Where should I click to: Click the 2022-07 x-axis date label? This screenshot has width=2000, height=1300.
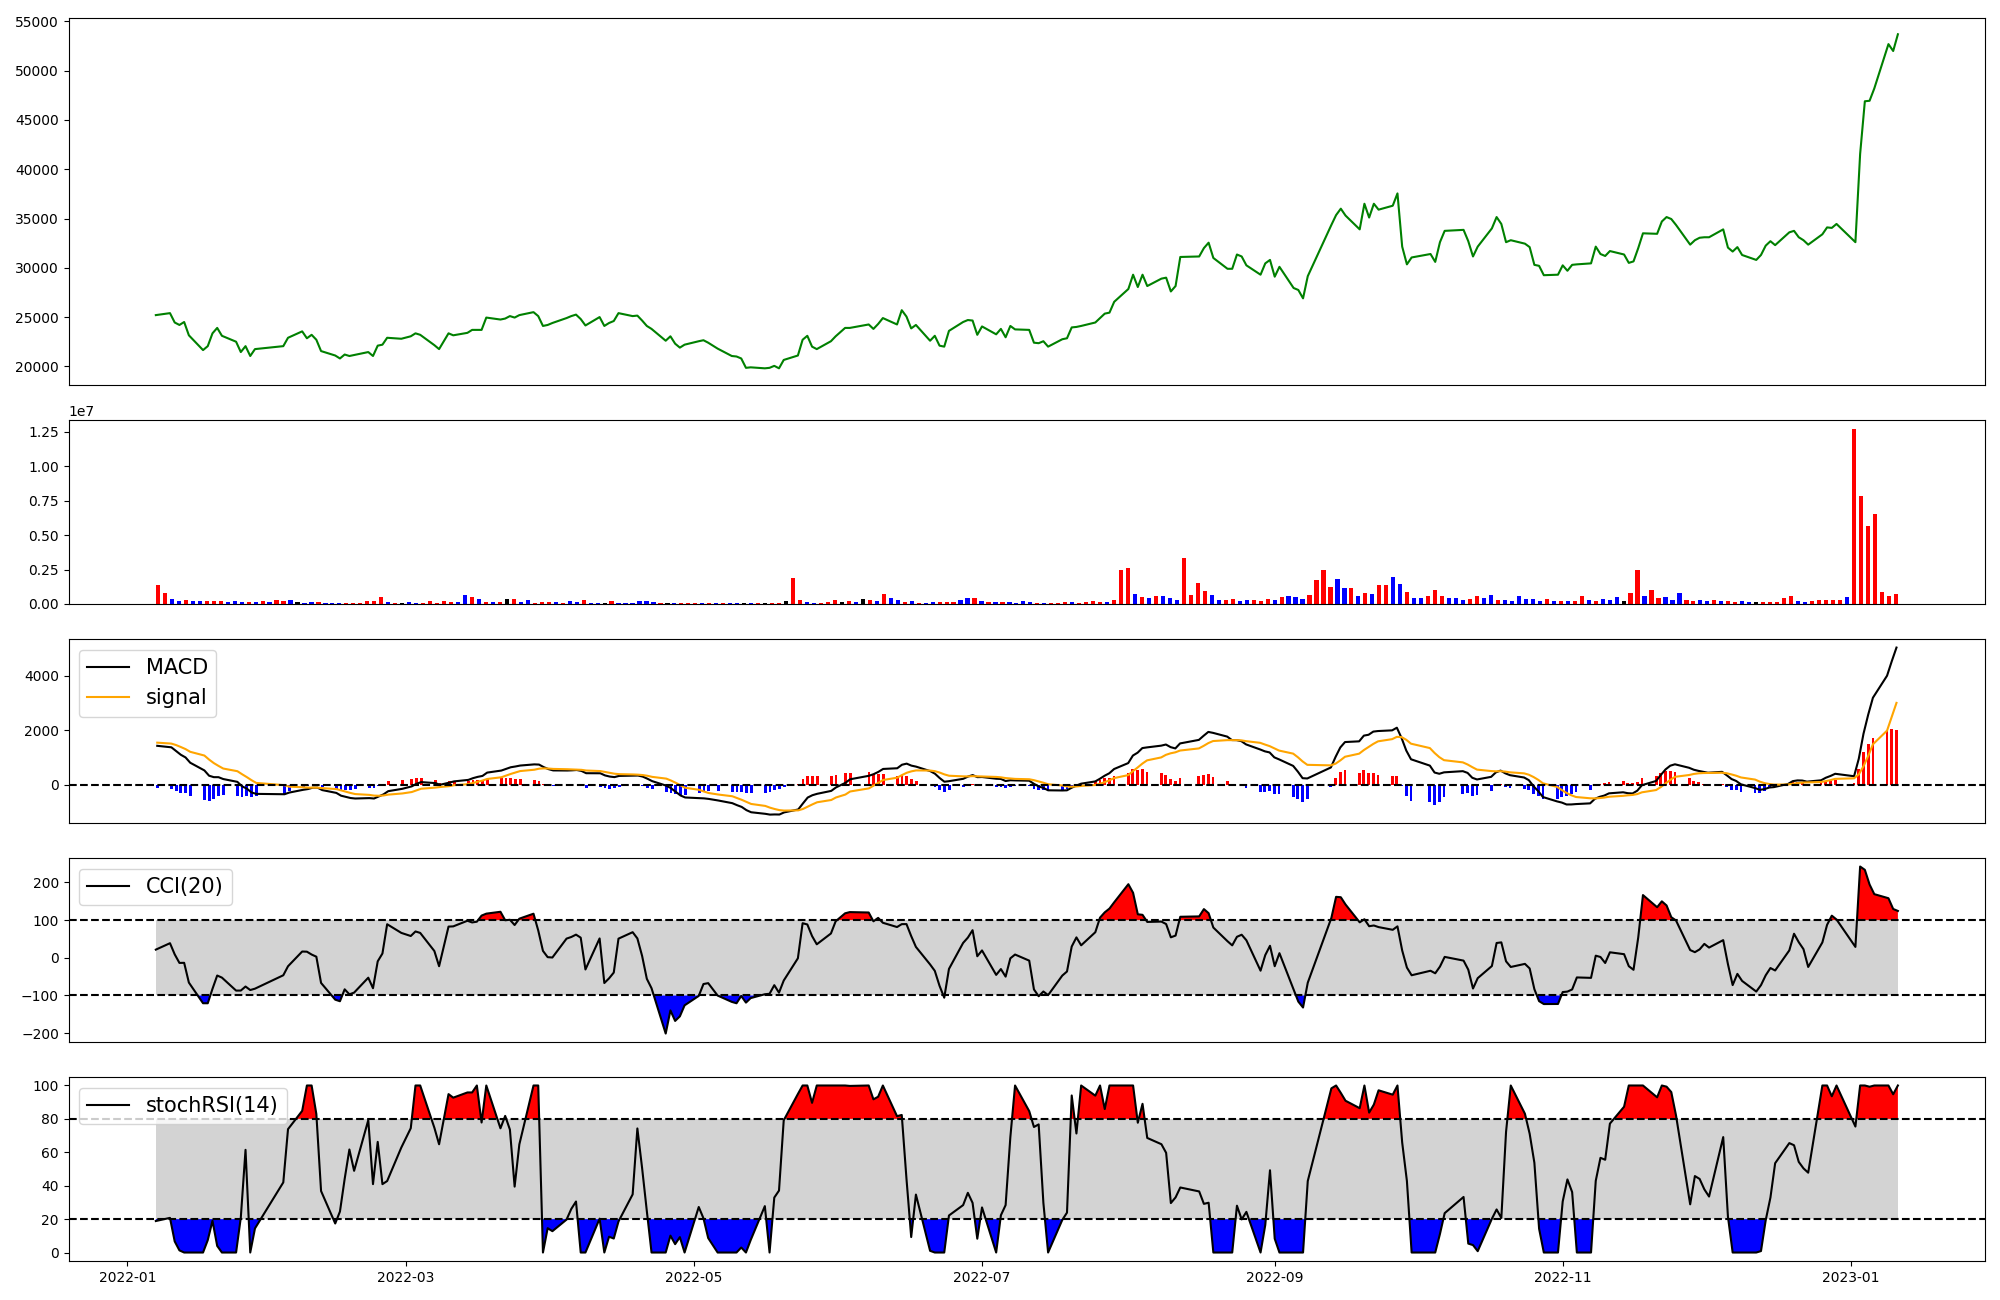982,1276
